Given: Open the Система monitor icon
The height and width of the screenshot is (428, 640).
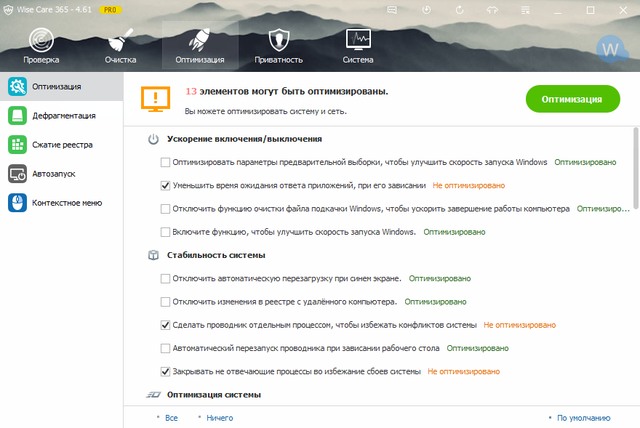Looking at the screenshot, I should [x=358, y=40].
